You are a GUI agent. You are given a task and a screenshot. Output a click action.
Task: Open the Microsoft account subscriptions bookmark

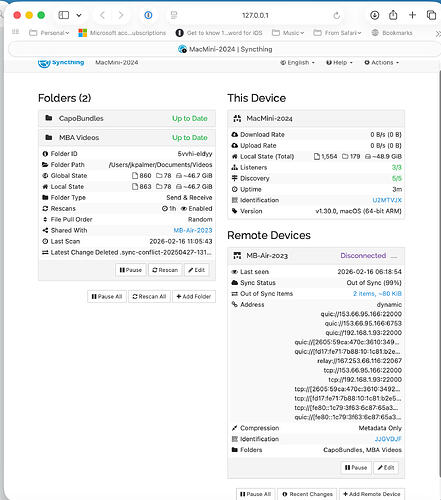(122, 33)
